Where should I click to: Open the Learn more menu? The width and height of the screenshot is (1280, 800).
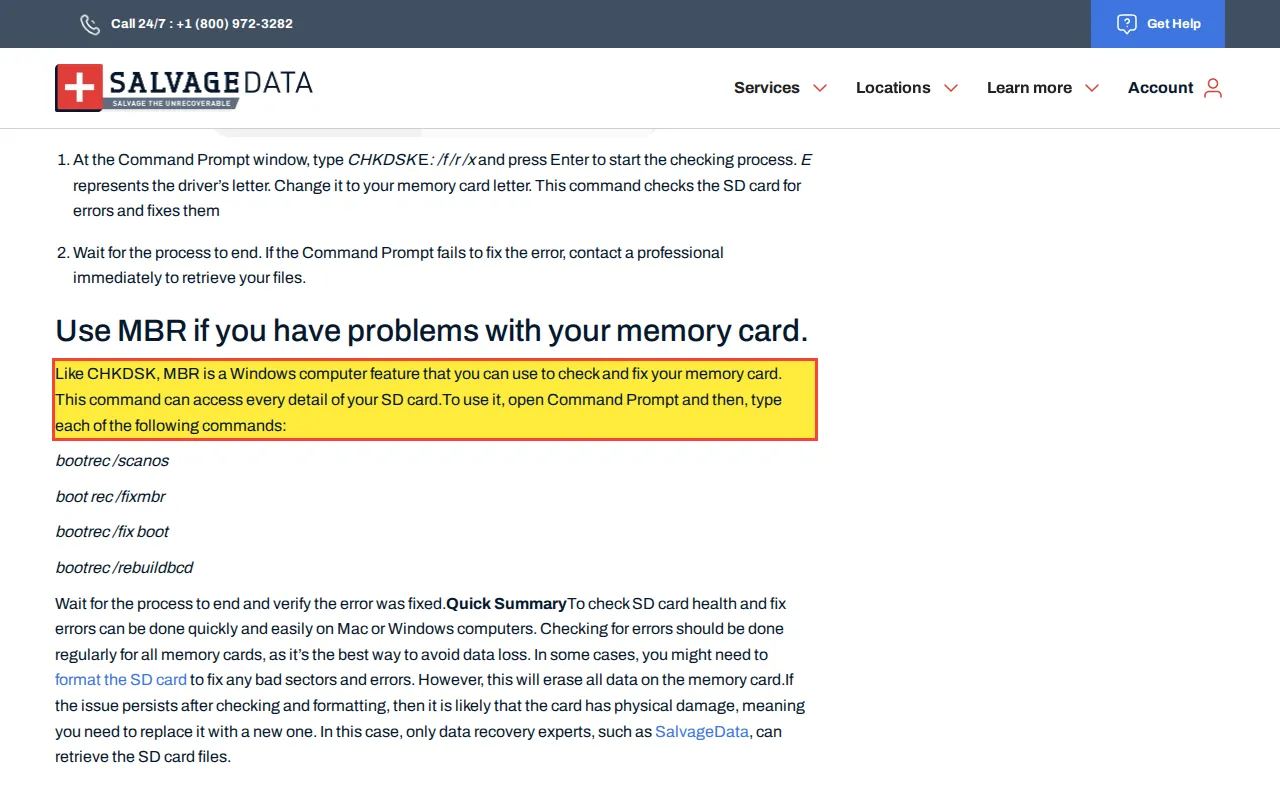tap(1029, 88)
